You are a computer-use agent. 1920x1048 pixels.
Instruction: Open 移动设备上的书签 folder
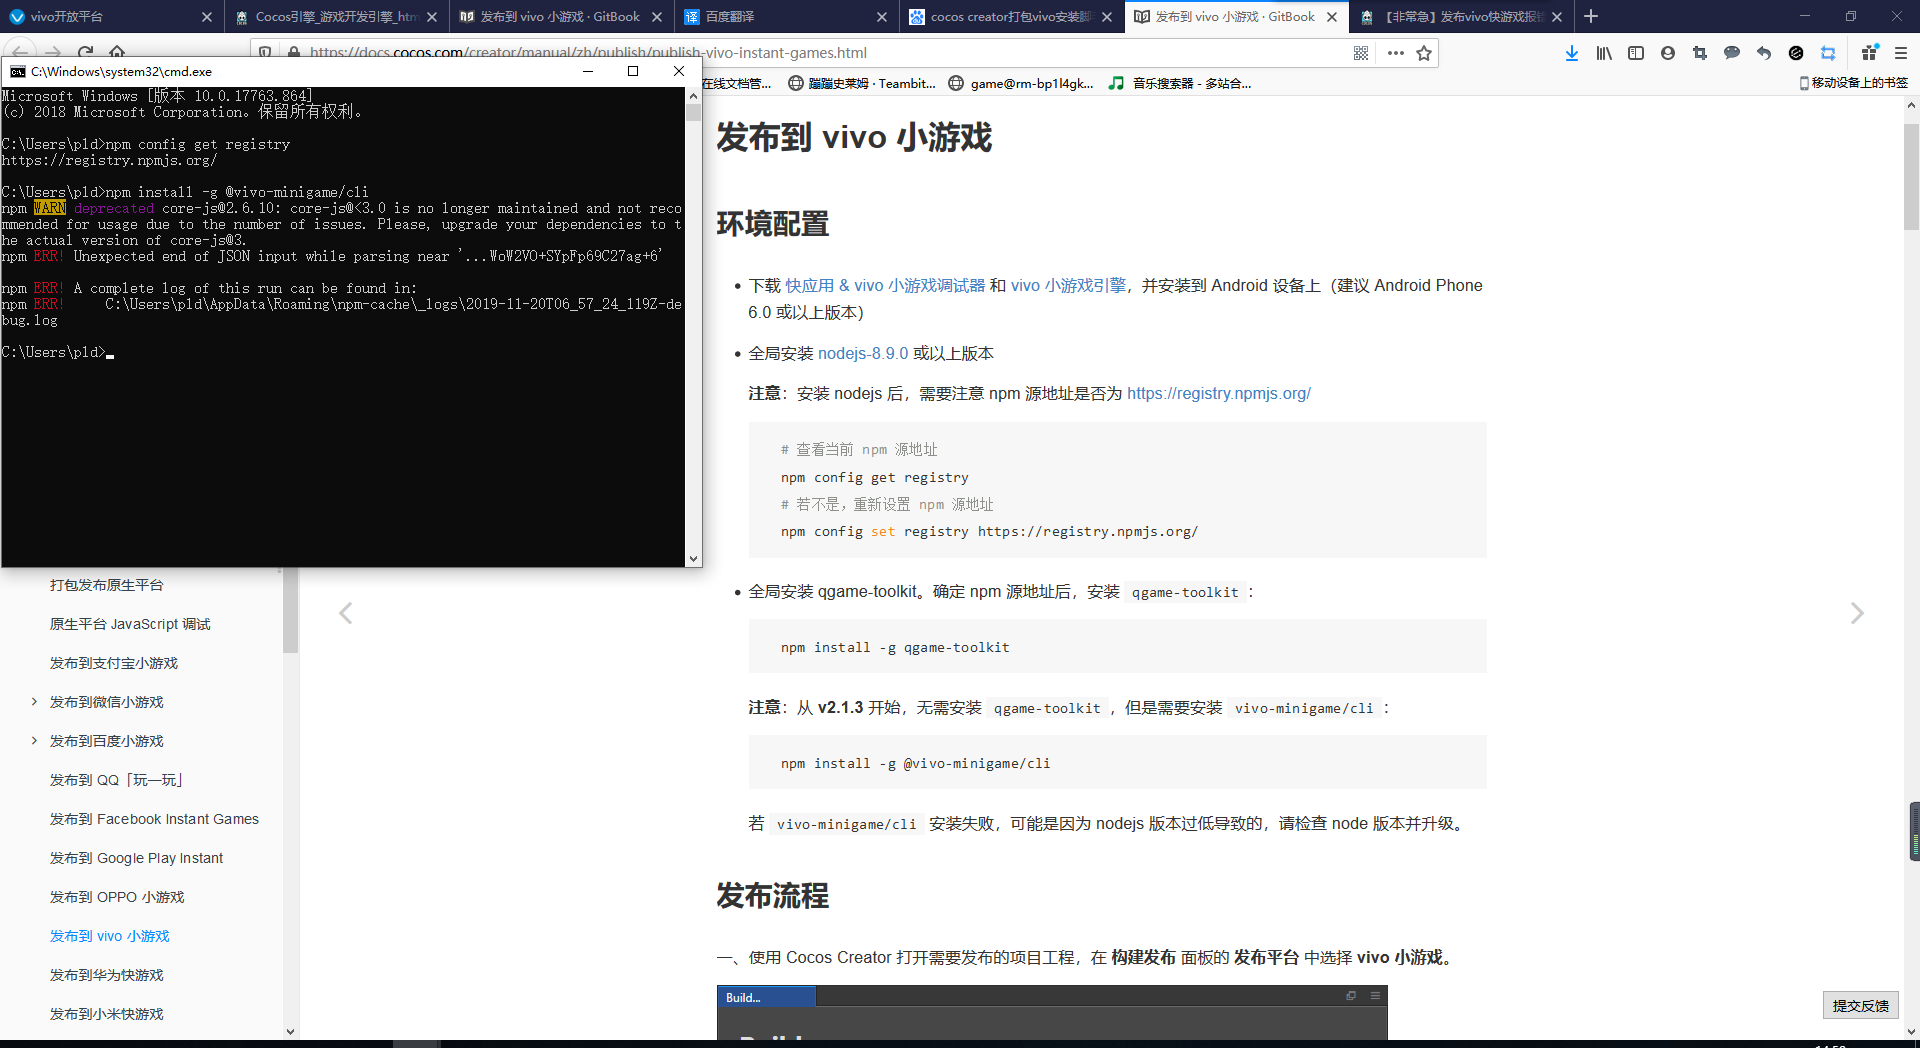coord(1854,83)
